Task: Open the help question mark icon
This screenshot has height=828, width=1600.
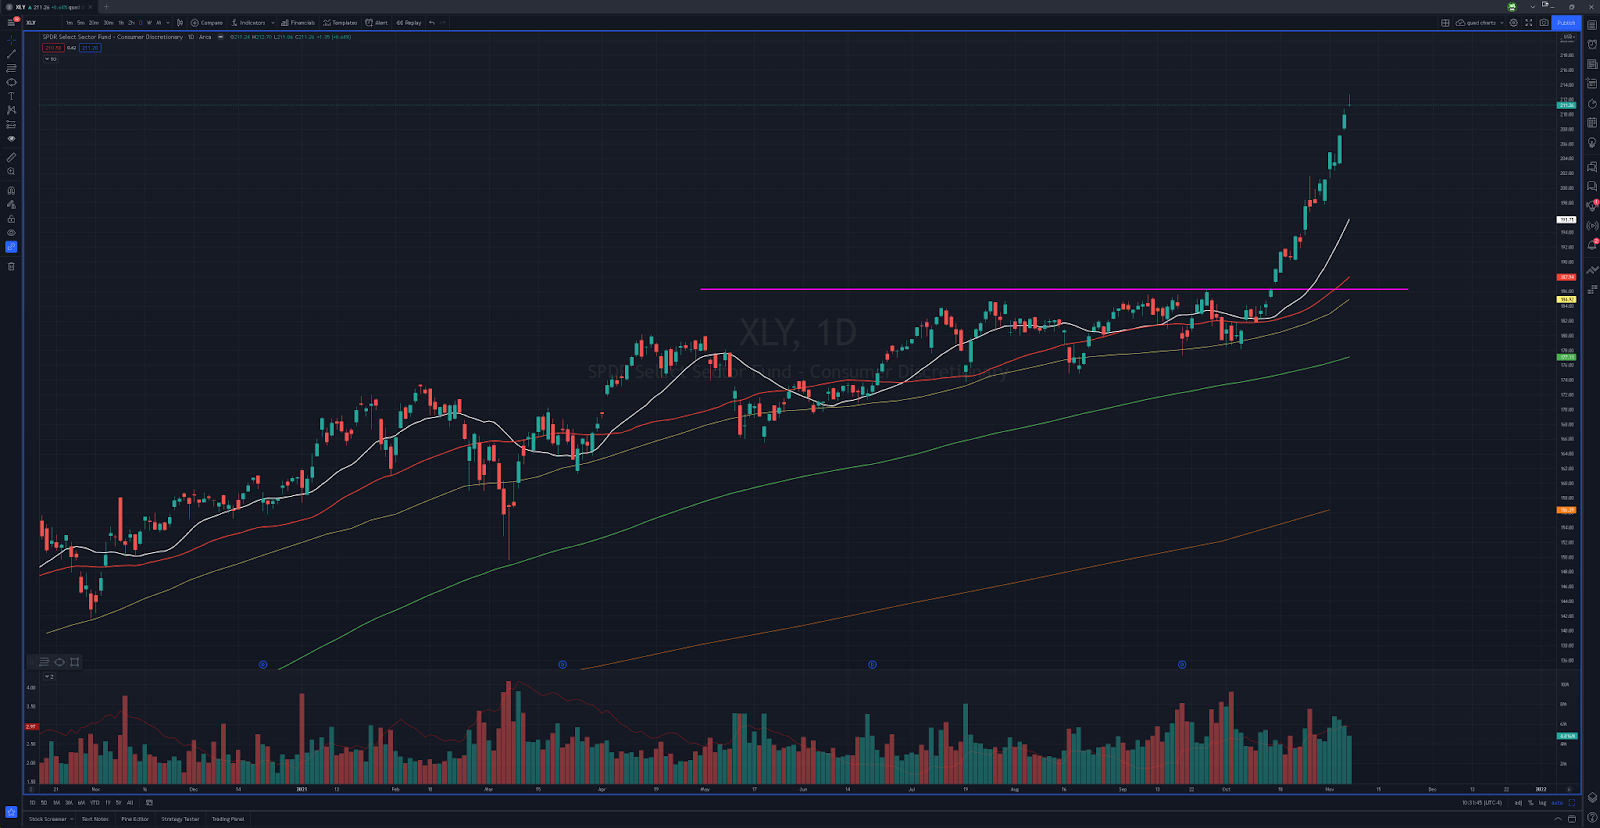Action: click(x=1592, y=818)
